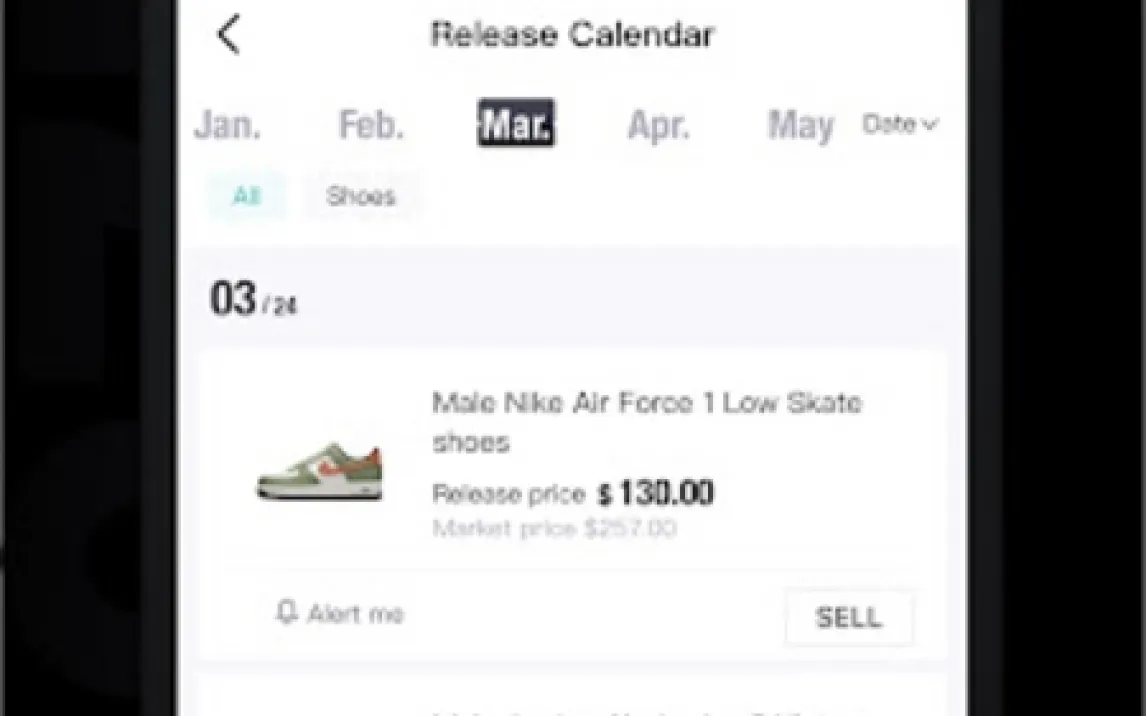Viewport: 1146px width, 716px height.
Task: Select the 03/24 date header
Action: [253, 300]
